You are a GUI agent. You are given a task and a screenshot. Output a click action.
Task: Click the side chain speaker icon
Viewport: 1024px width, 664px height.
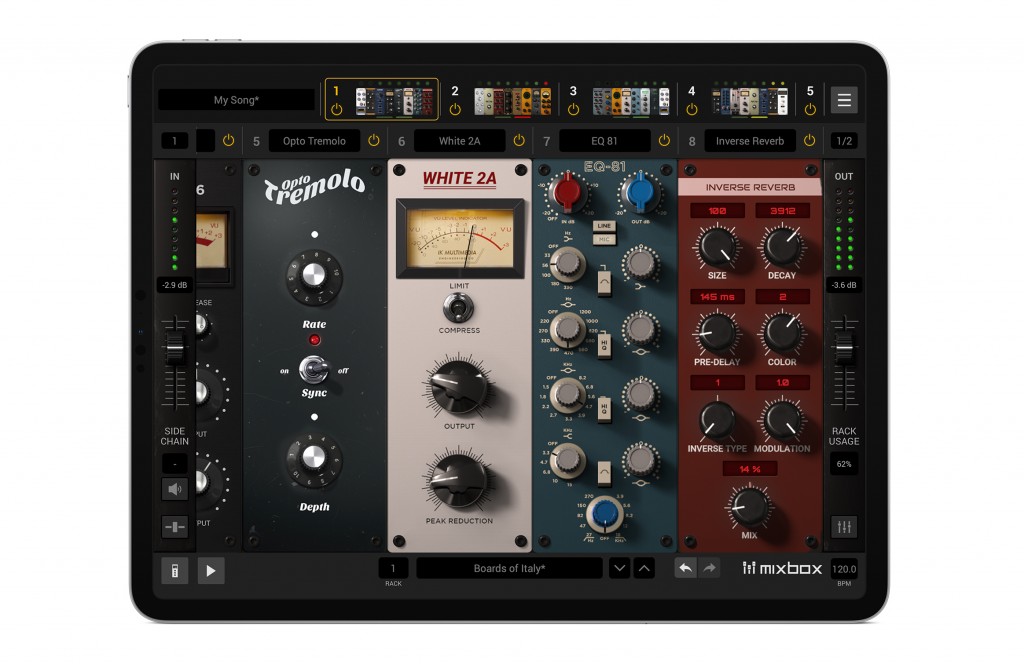click(x=174, y=489)
